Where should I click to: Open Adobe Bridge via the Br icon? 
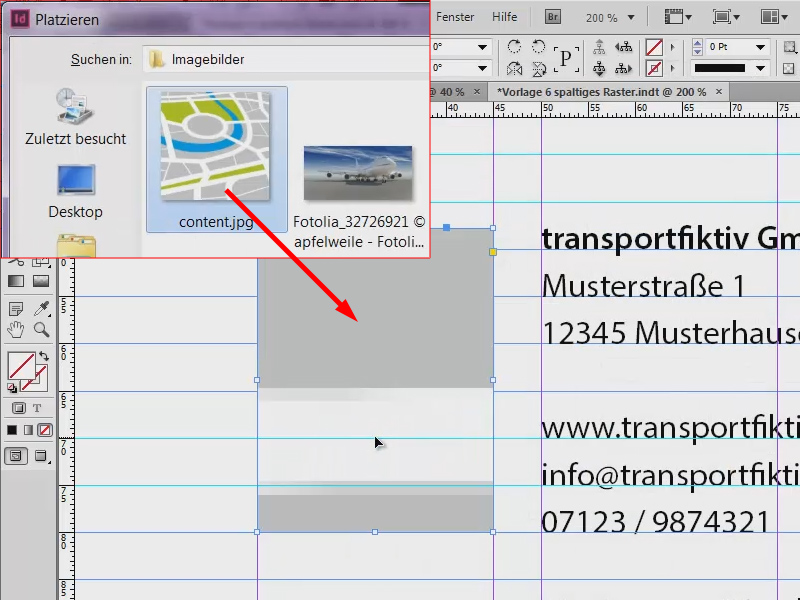click(552, 17)
